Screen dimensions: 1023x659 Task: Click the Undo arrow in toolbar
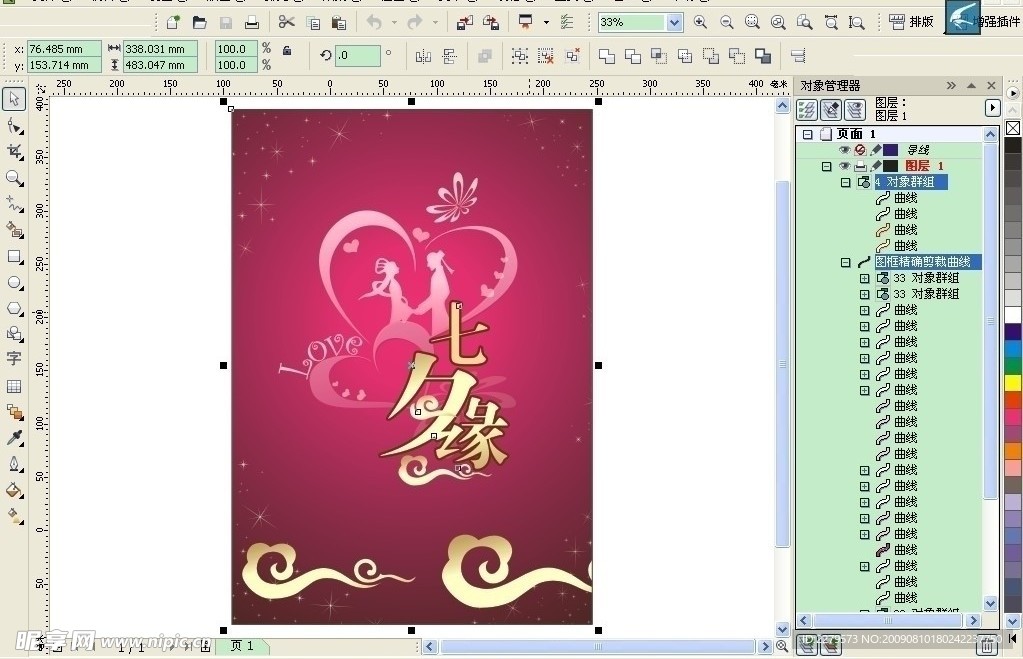(374, 22)
